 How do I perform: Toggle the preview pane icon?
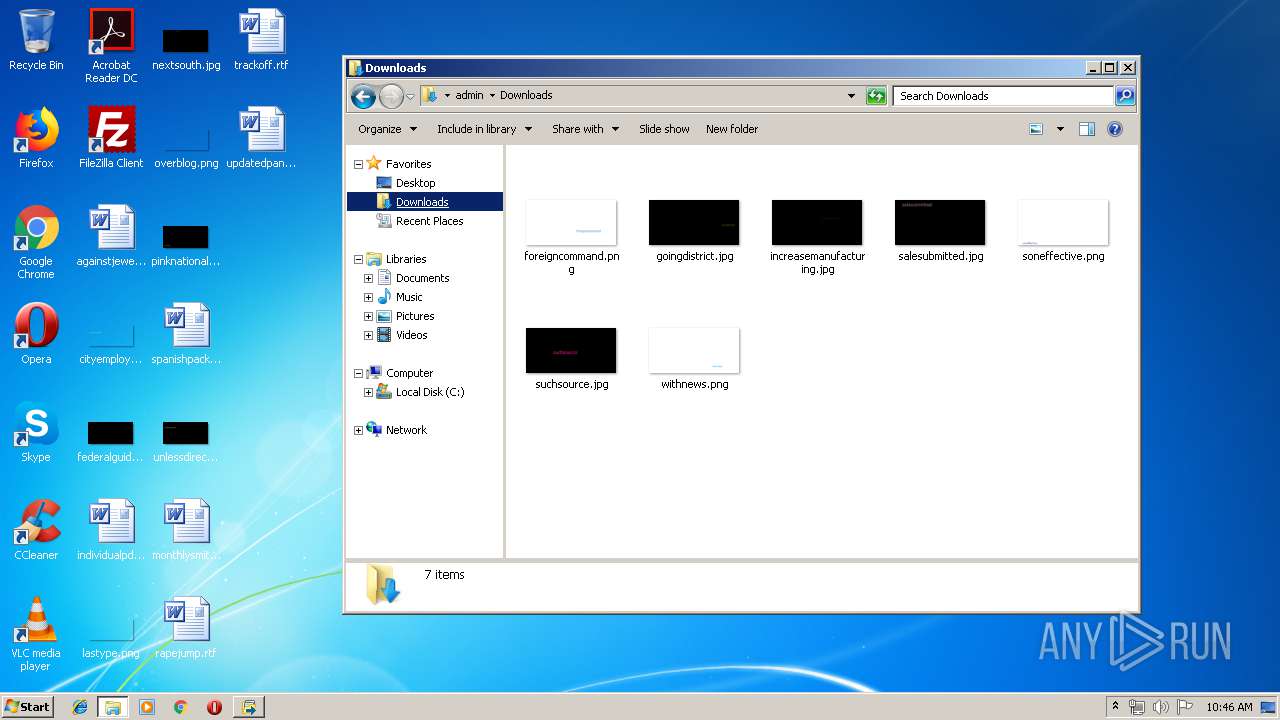[x=1087, y=129]
